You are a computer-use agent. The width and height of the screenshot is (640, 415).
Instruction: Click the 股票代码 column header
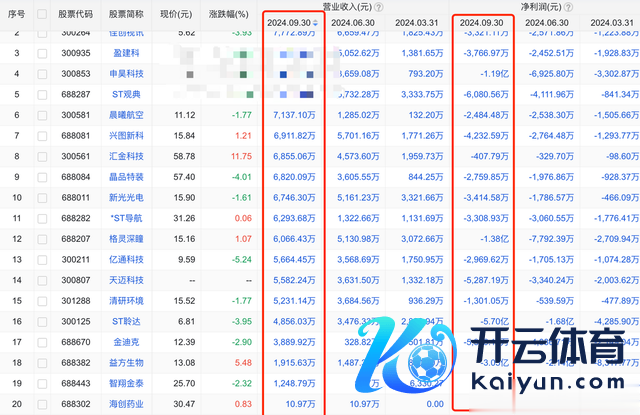(x=76, y=14)
